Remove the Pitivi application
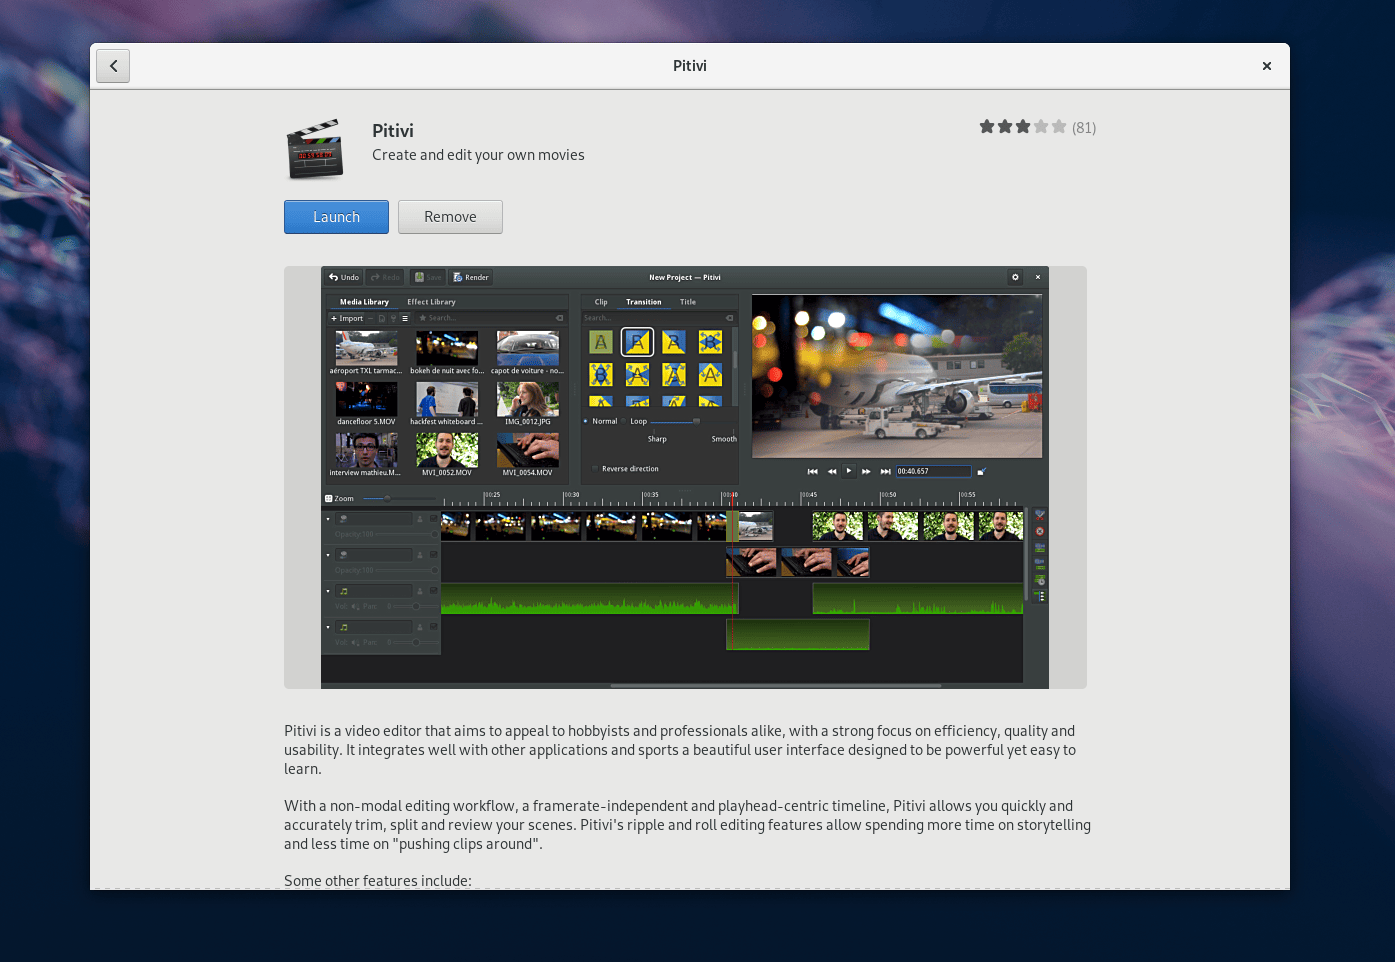This screenshot has width=1395, height=962. tap(450, 217)
